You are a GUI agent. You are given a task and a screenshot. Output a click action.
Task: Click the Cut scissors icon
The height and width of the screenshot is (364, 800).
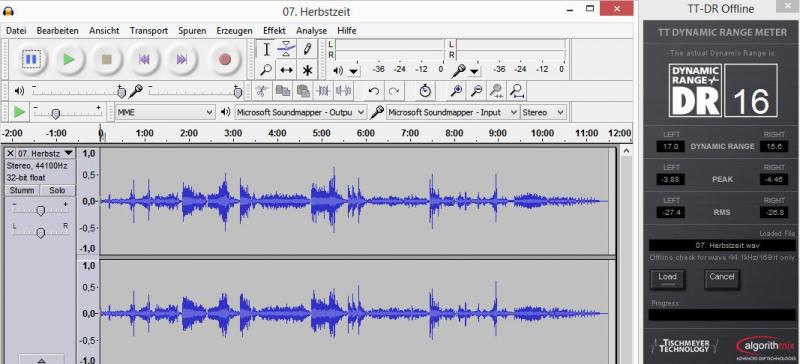[x=261, y=91]
